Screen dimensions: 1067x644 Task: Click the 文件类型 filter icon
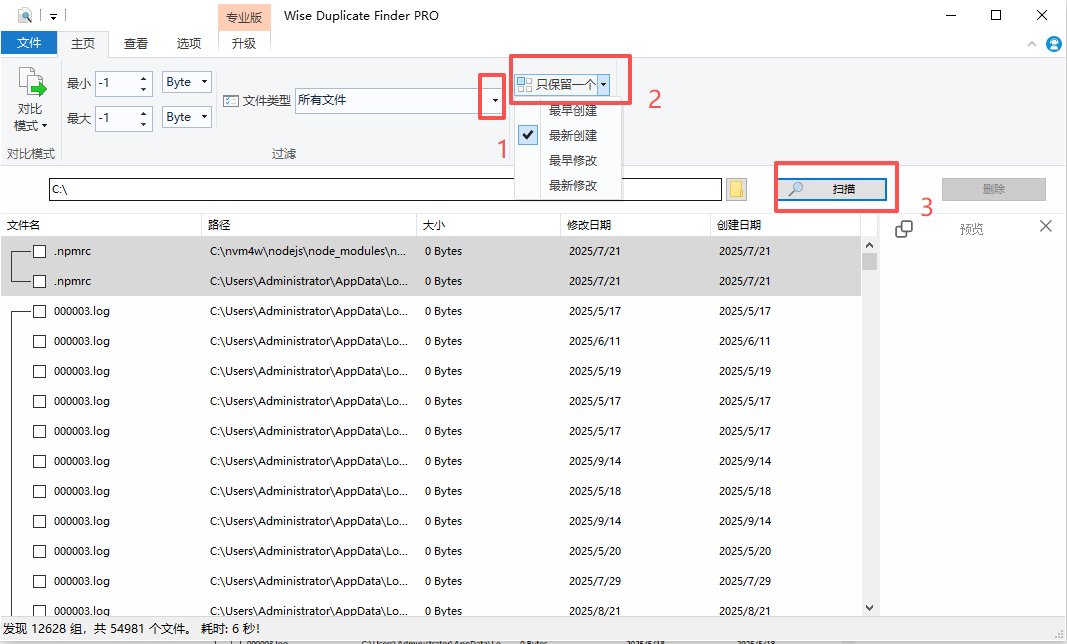(x=231, y=101)
